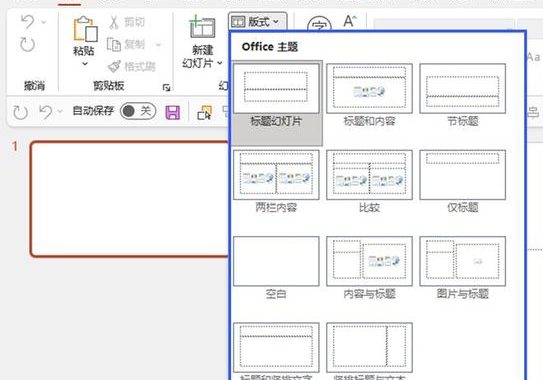Open the 复制 copy dropdown arrow
Viewport: 543px width, 380px height.
click(x=158, y=45)
